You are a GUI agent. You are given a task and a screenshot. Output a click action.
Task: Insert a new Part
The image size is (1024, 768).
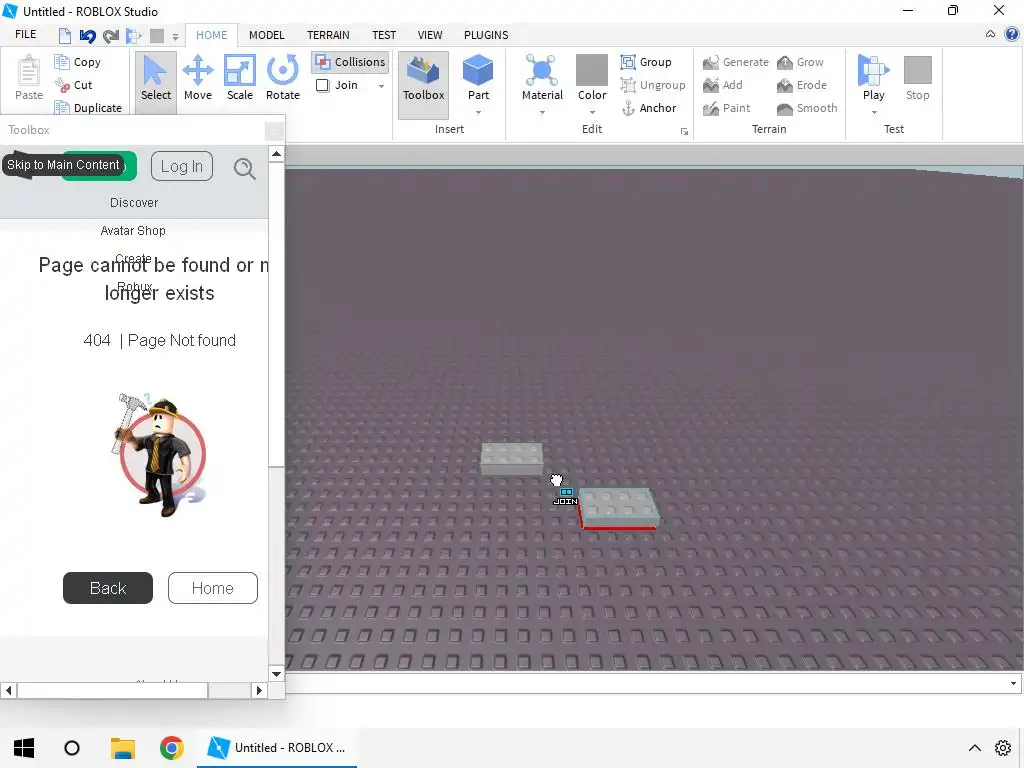point(478,78)
